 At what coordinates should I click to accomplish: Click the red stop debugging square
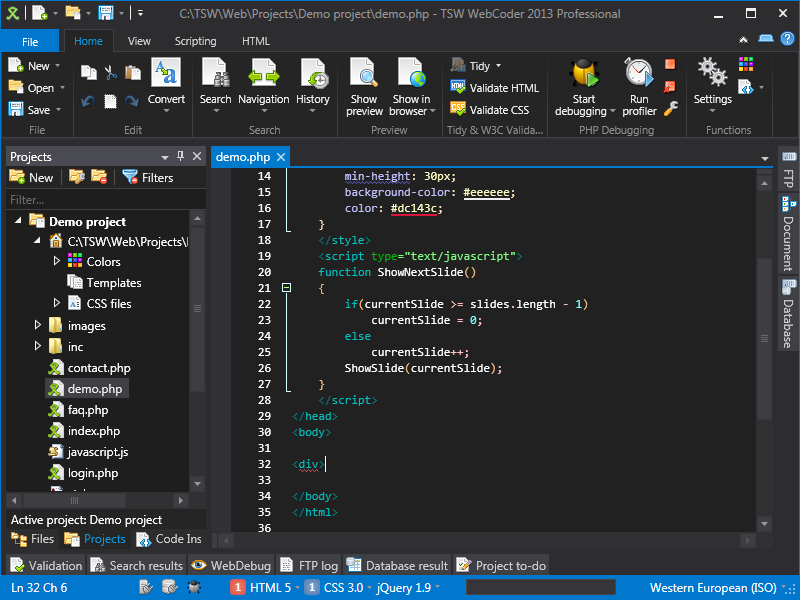[670, 65]
